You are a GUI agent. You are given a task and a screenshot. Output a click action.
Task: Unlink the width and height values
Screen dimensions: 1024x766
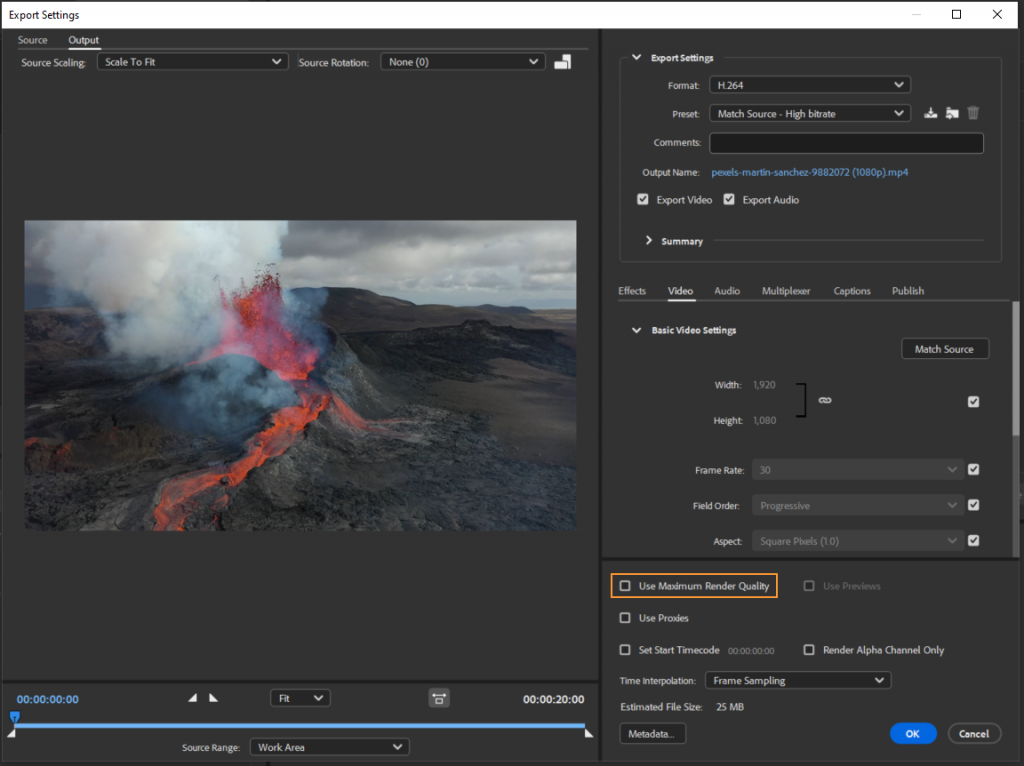[x=824, y=400]
